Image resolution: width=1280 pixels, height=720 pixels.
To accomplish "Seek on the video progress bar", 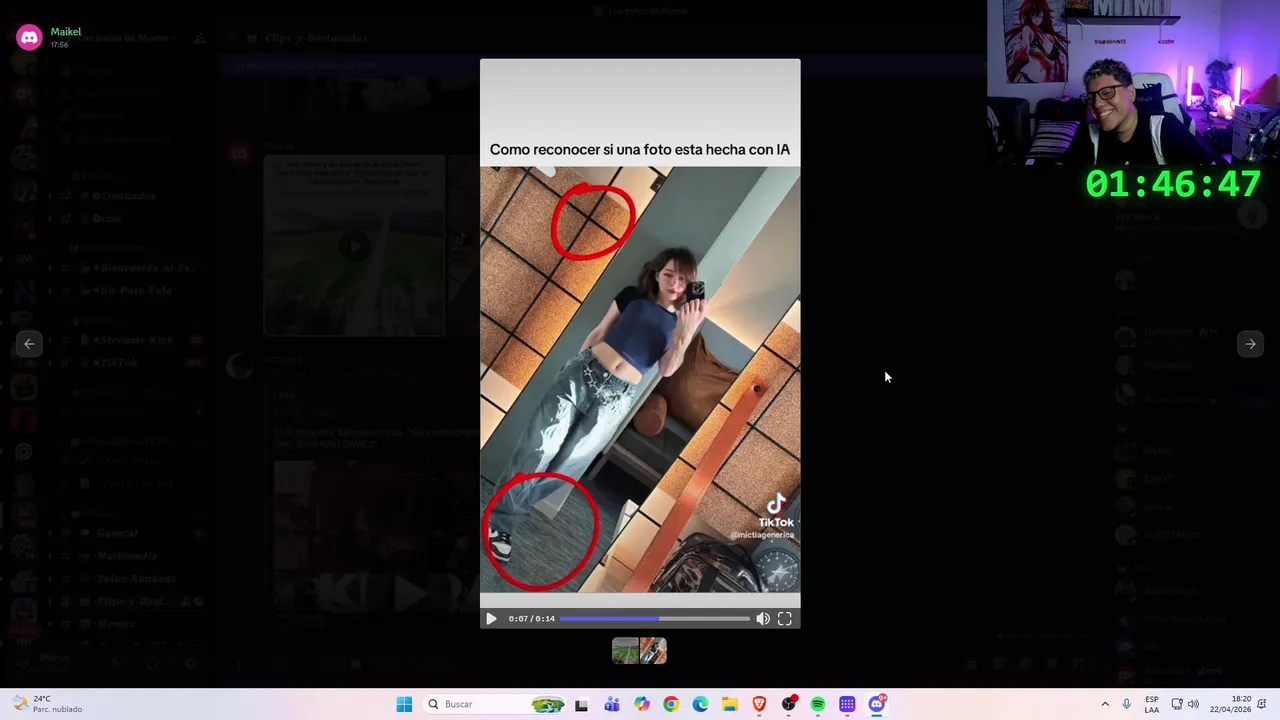I will [654, 619].
